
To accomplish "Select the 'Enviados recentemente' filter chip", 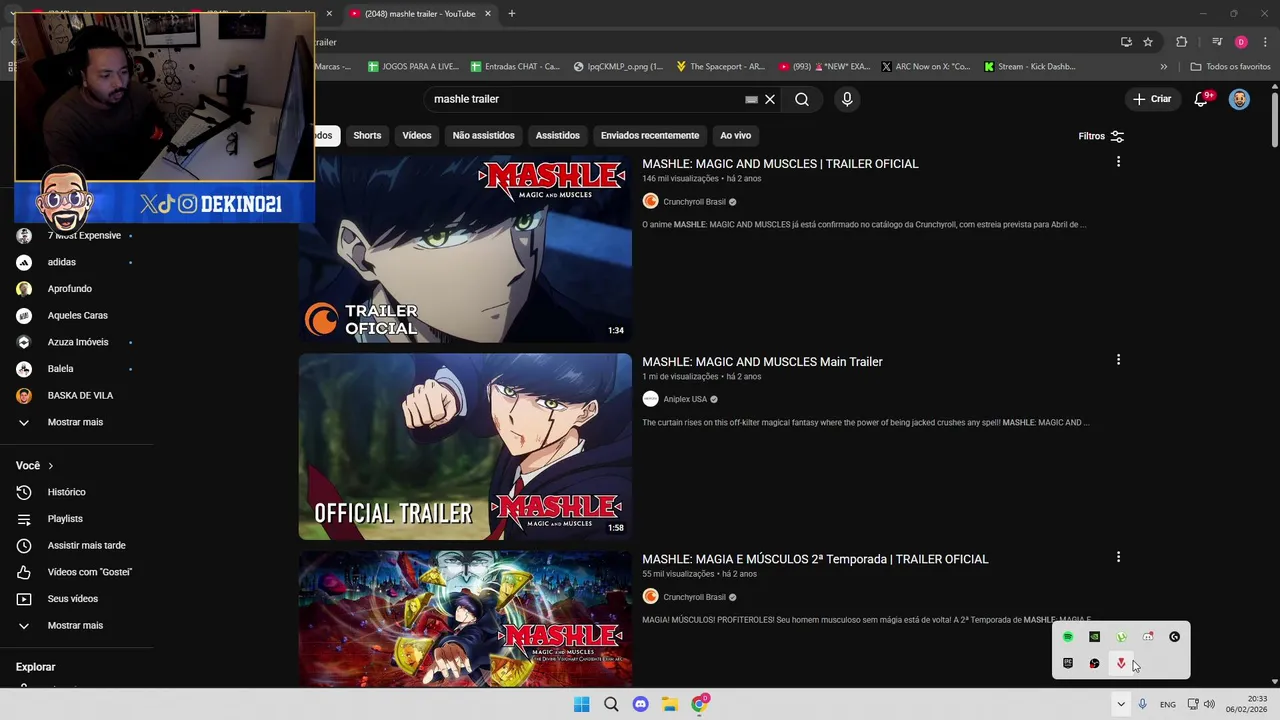I will (650, 135).
